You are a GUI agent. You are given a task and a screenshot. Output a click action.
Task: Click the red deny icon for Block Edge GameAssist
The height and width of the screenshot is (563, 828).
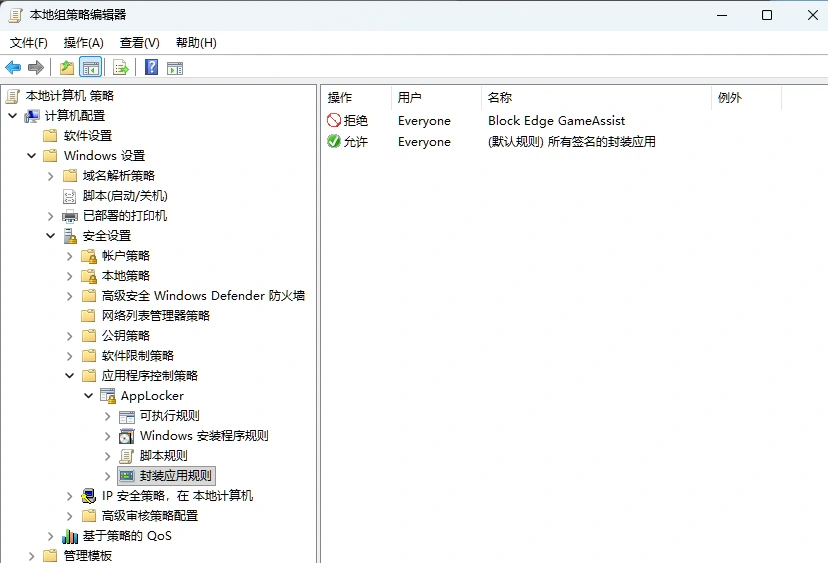334,120
